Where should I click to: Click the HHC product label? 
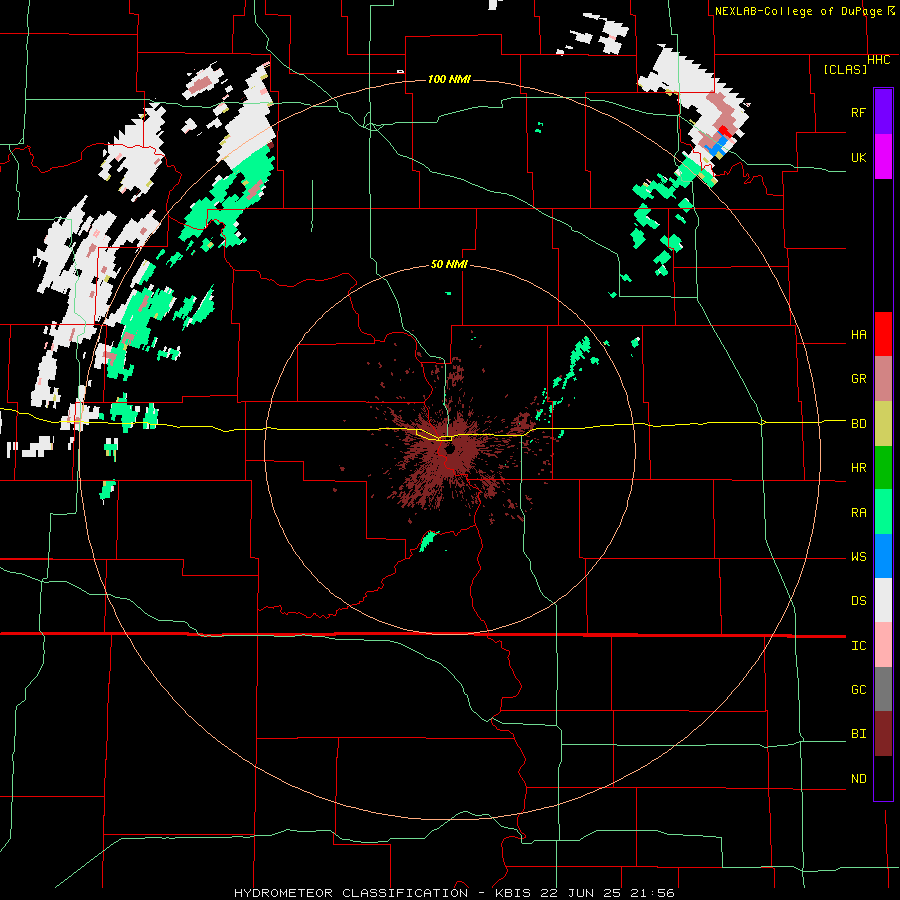point(879,60)
